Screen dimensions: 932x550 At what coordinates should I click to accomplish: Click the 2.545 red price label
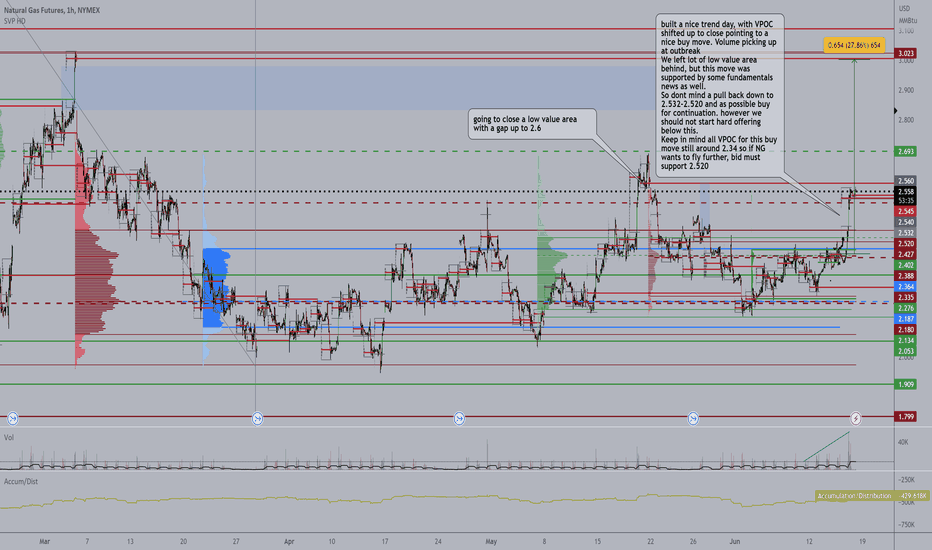point(906,211)
